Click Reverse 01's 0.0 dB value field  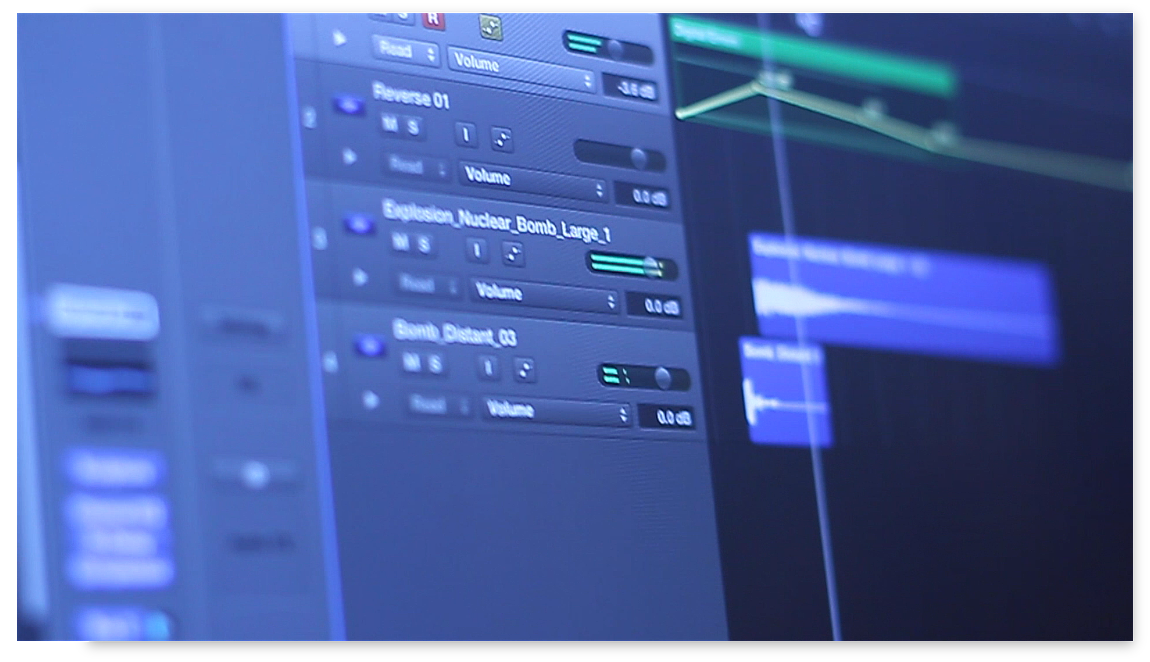coord(642,196)
